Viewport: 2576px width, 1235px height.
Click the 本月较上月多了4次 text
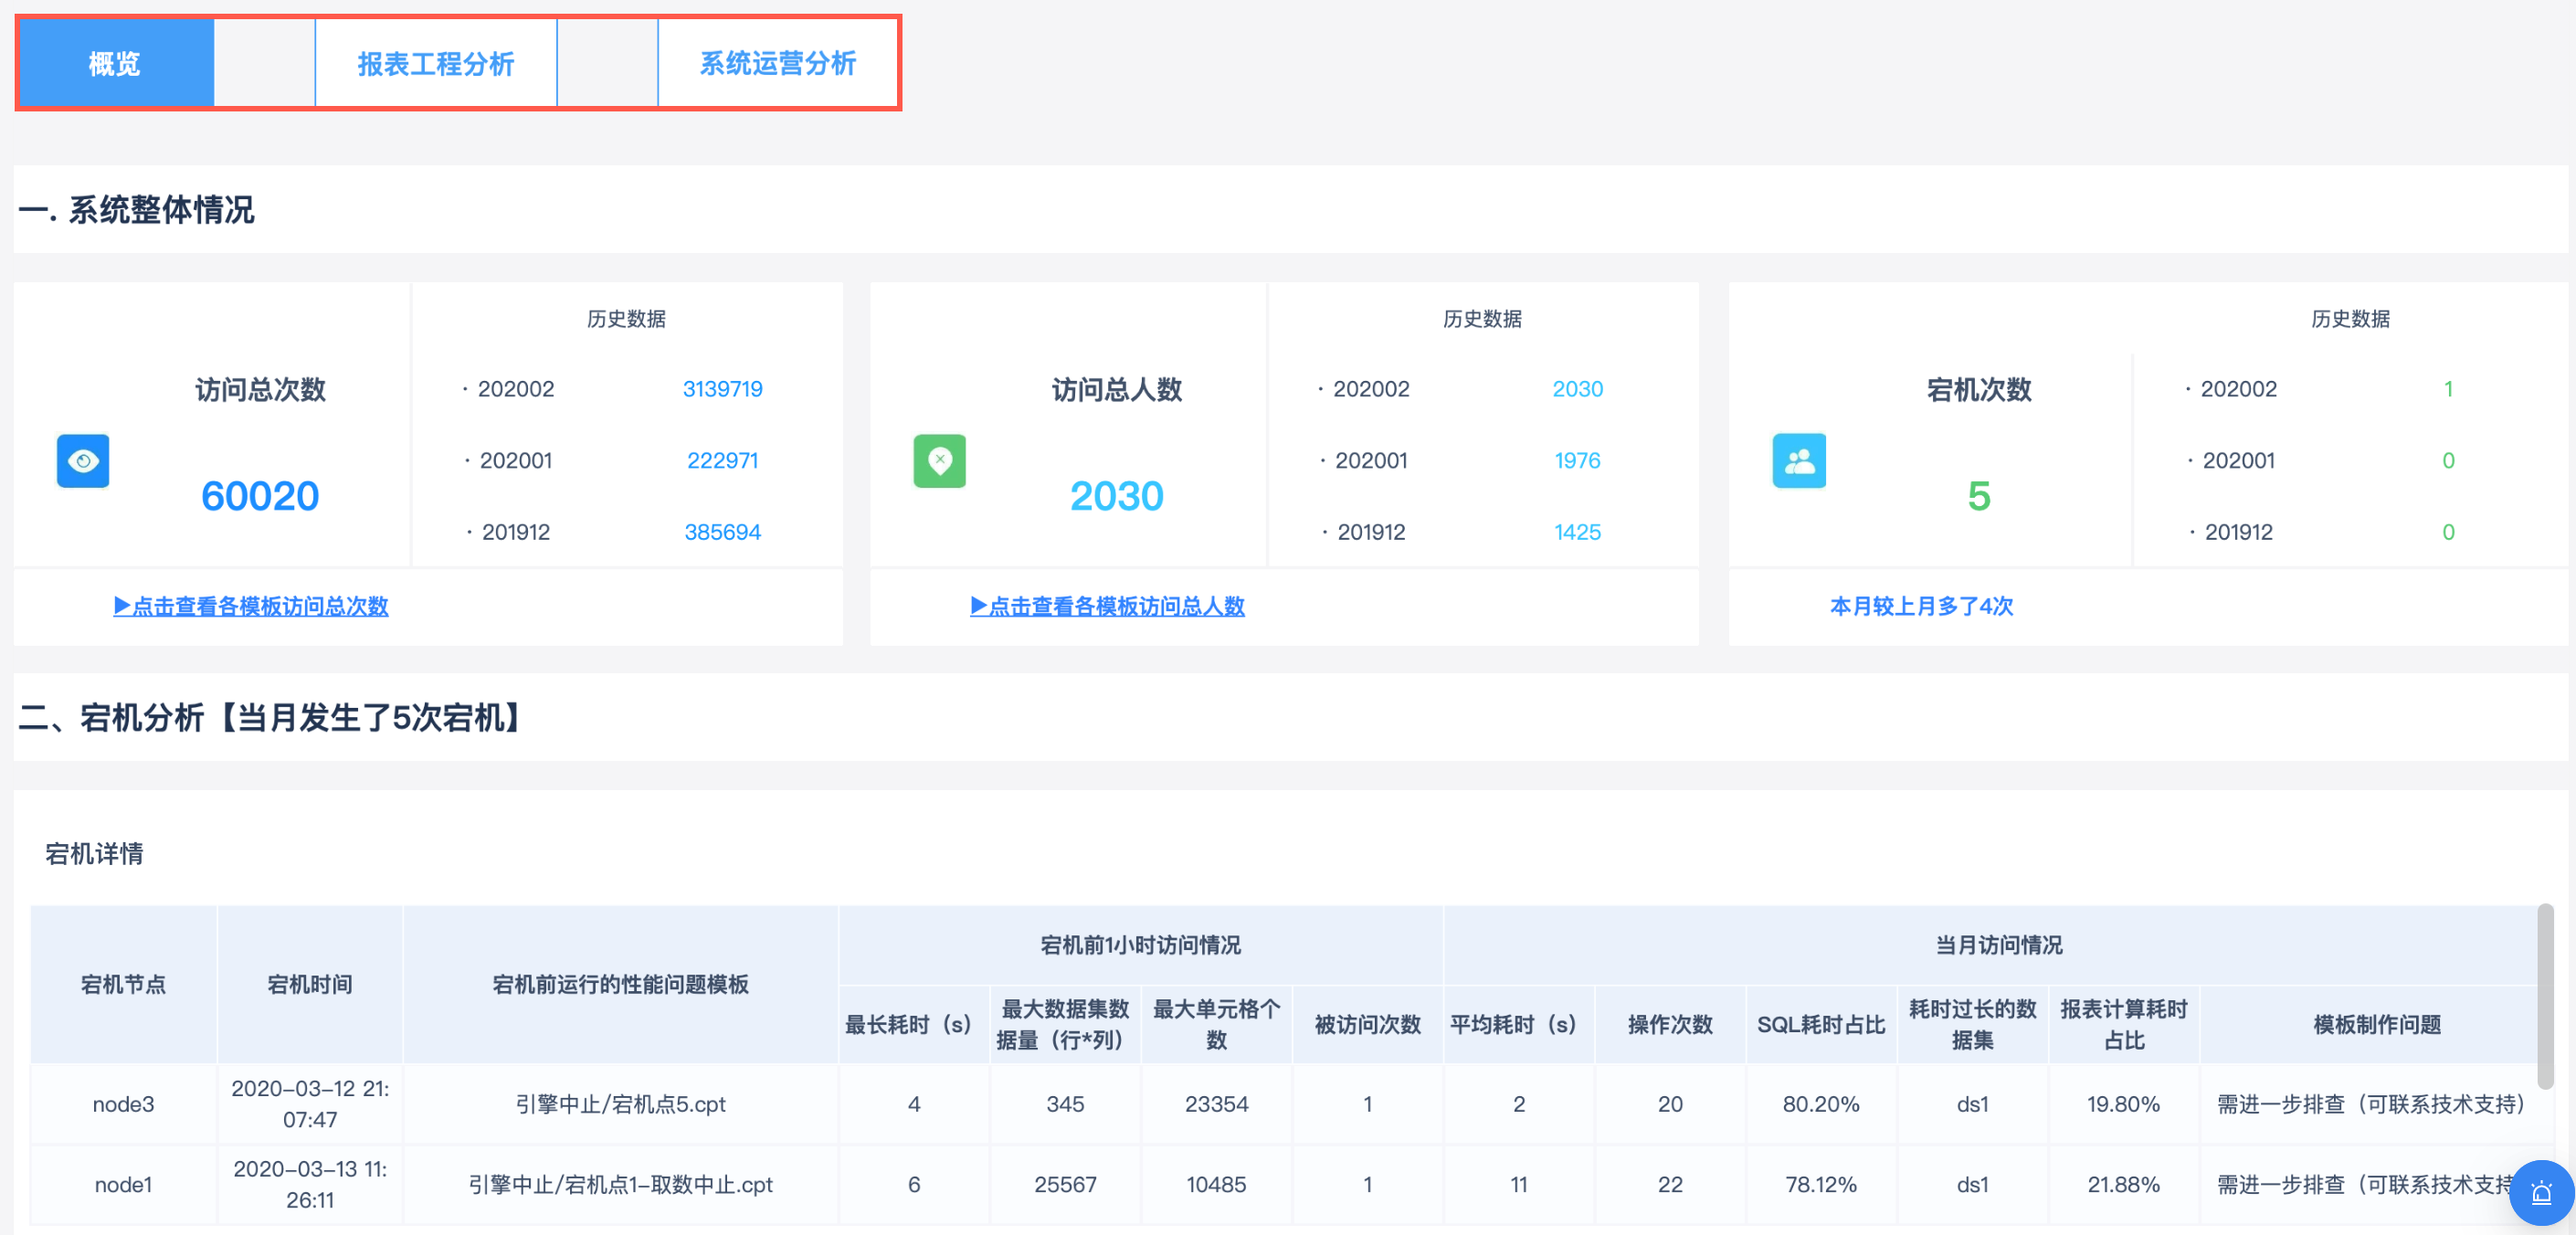click(x=1920, y=606)
